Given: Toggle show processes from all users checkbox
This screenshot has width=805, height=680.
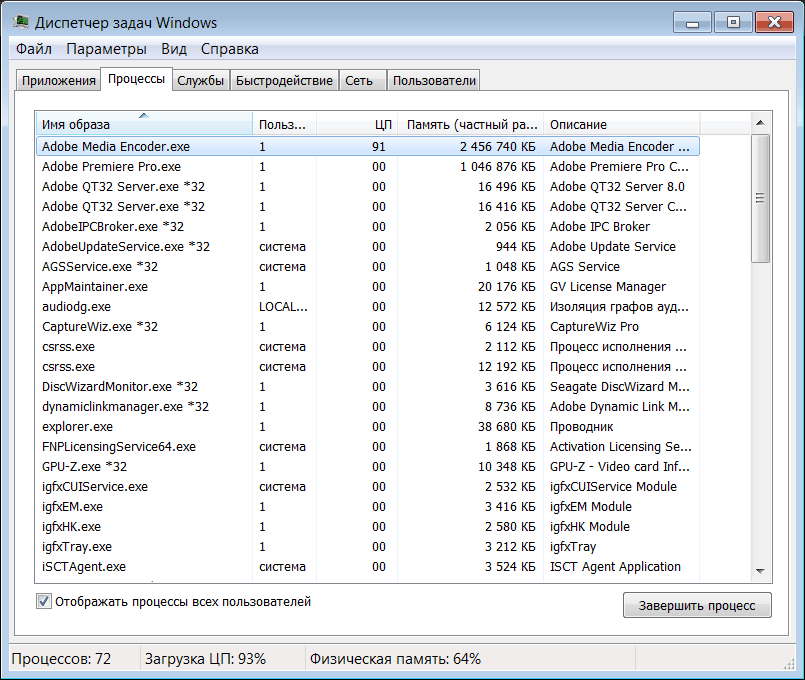Looking at the screenshot, I should (x=44, y=601).
